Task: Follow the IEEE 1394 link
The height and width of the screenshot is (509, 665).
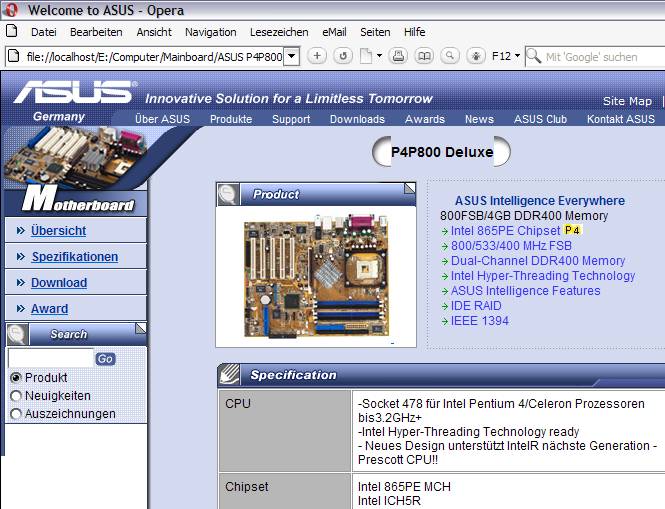Action: pyautogui.click(x=480, y=321)
